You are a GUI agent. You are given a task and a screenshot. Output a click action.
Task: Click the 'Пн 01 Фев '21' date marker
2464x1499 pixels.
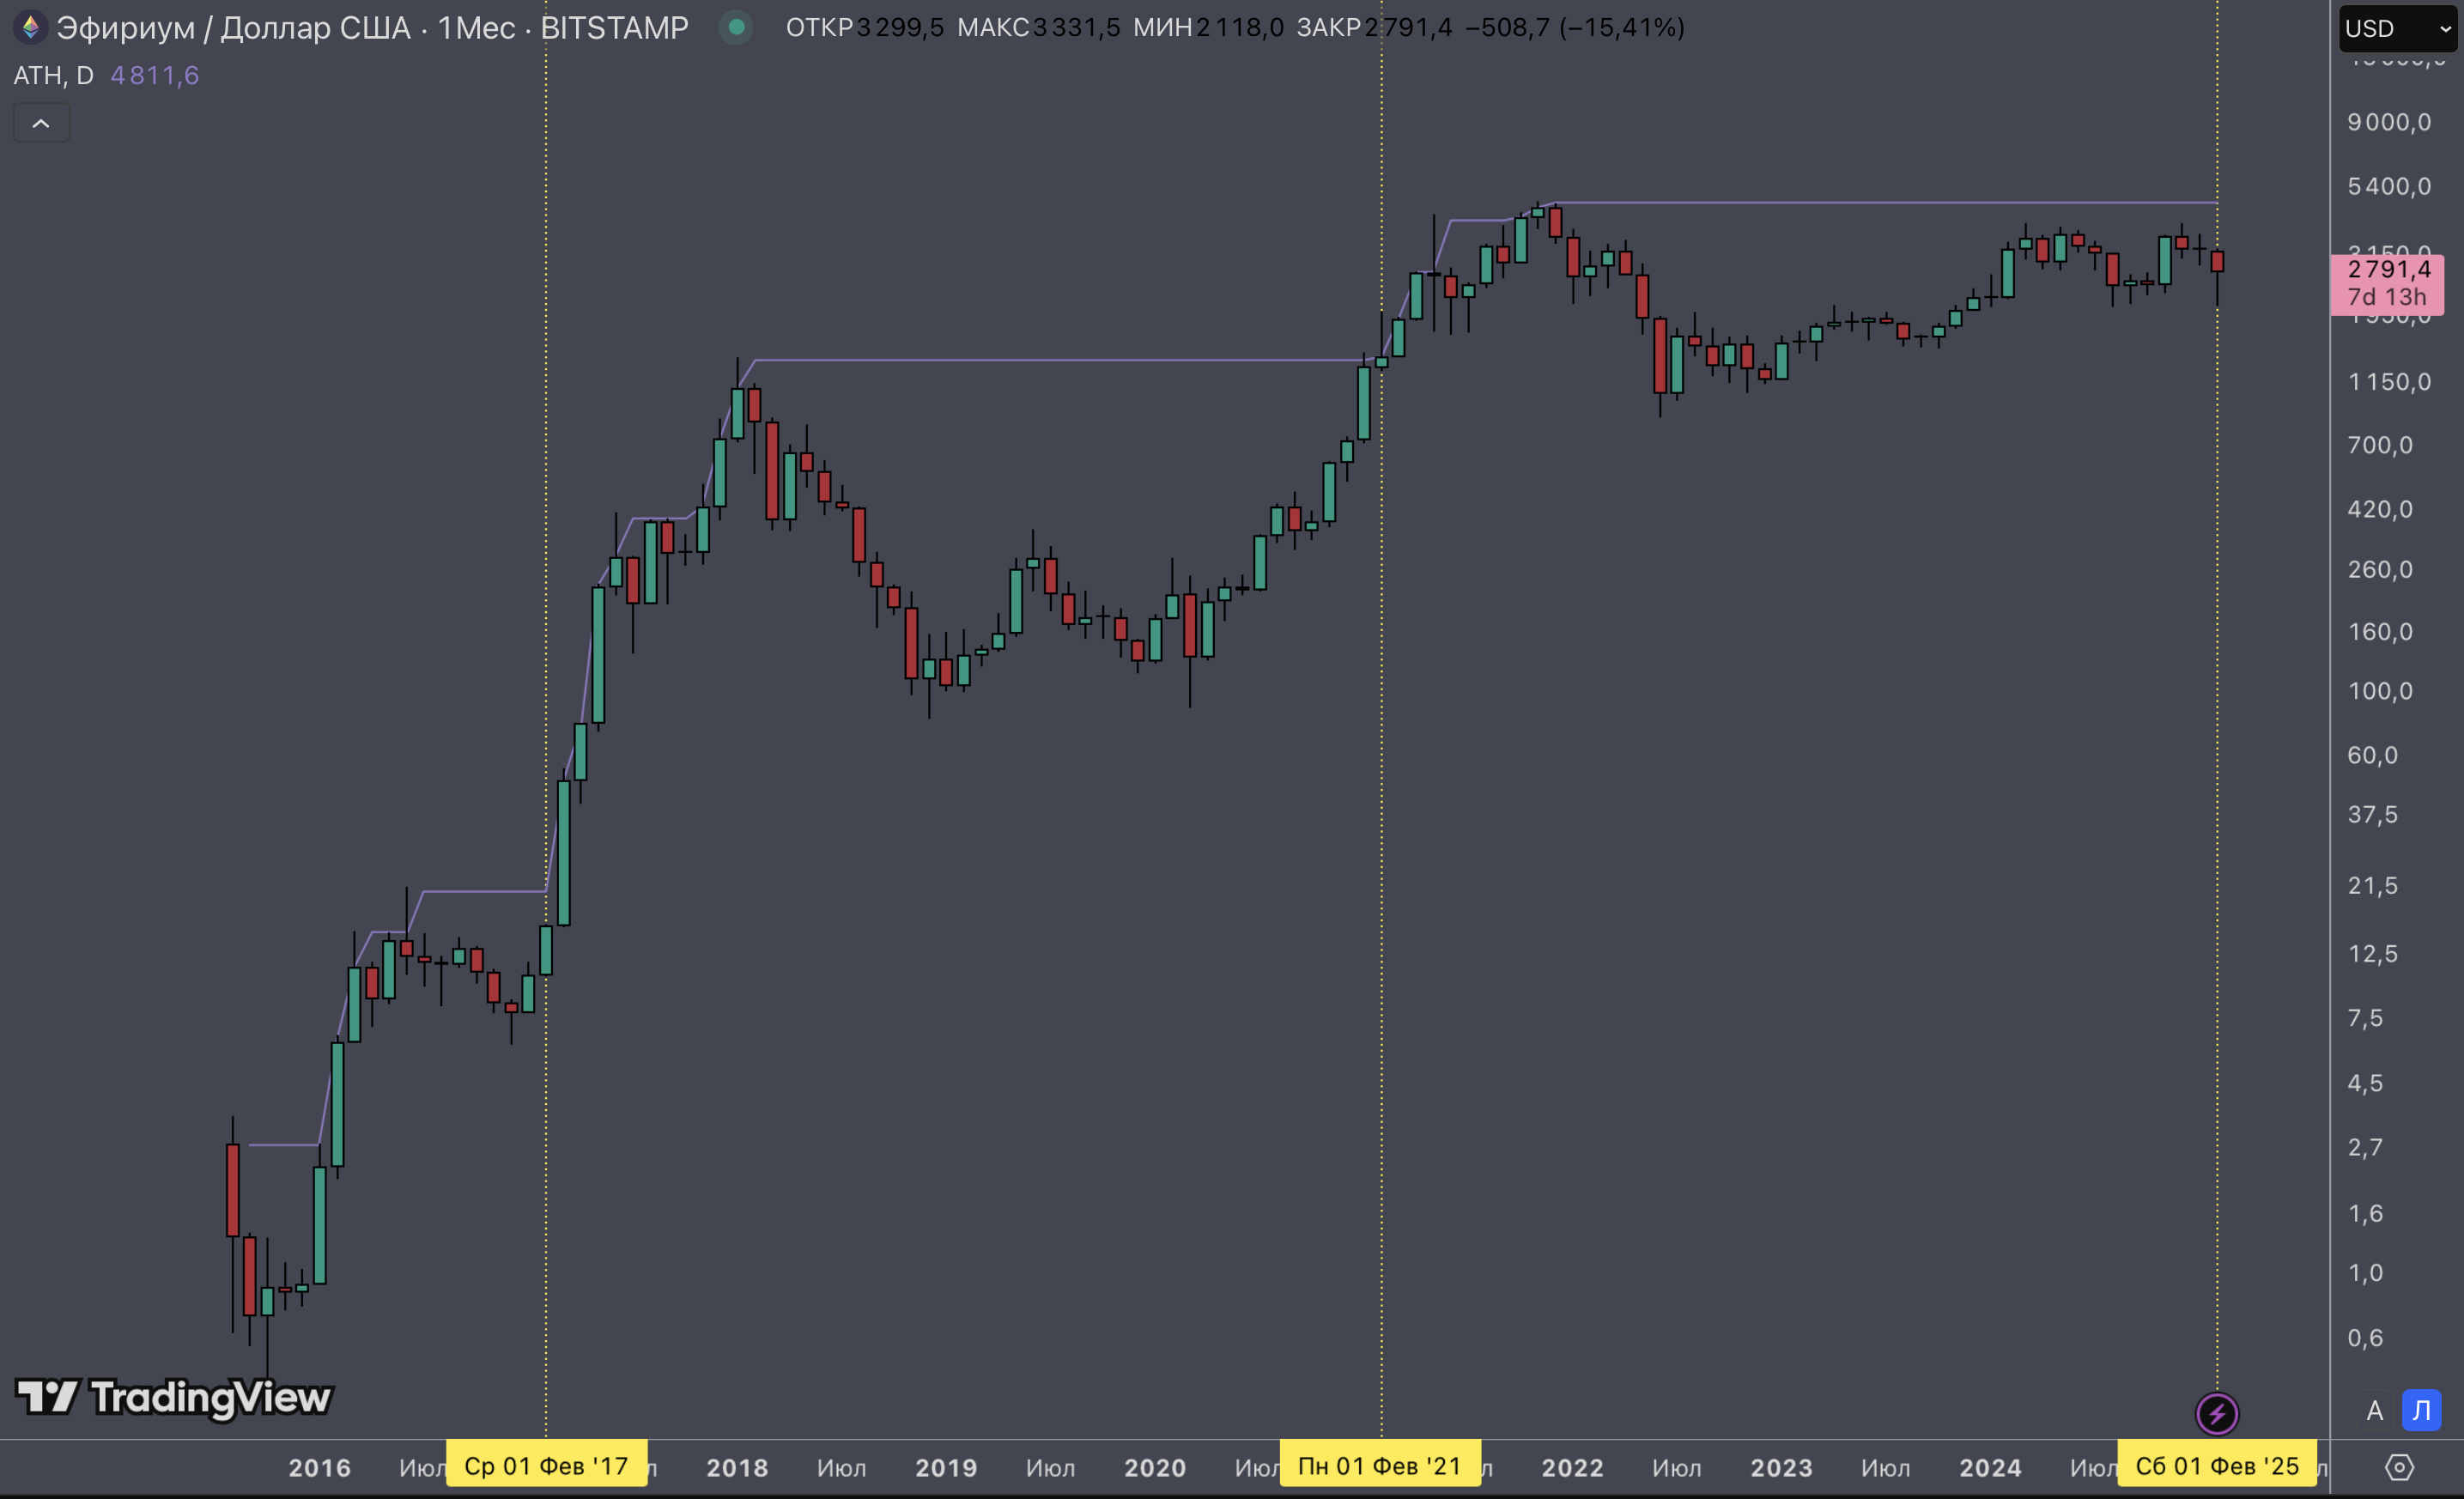pyautogui.click(x=1379, y=1465)
